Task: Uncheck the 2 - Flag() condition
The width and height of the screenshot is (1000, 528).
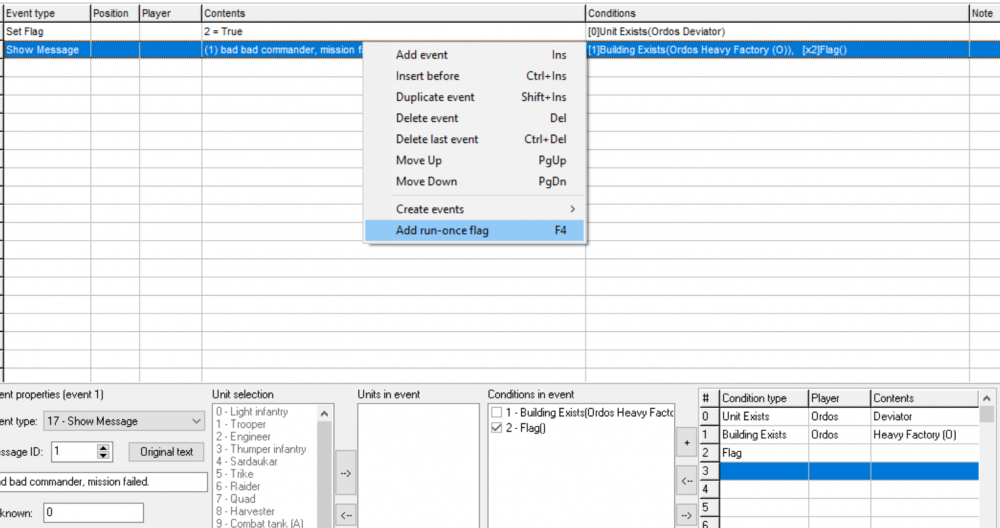Action: coord(498,428)
